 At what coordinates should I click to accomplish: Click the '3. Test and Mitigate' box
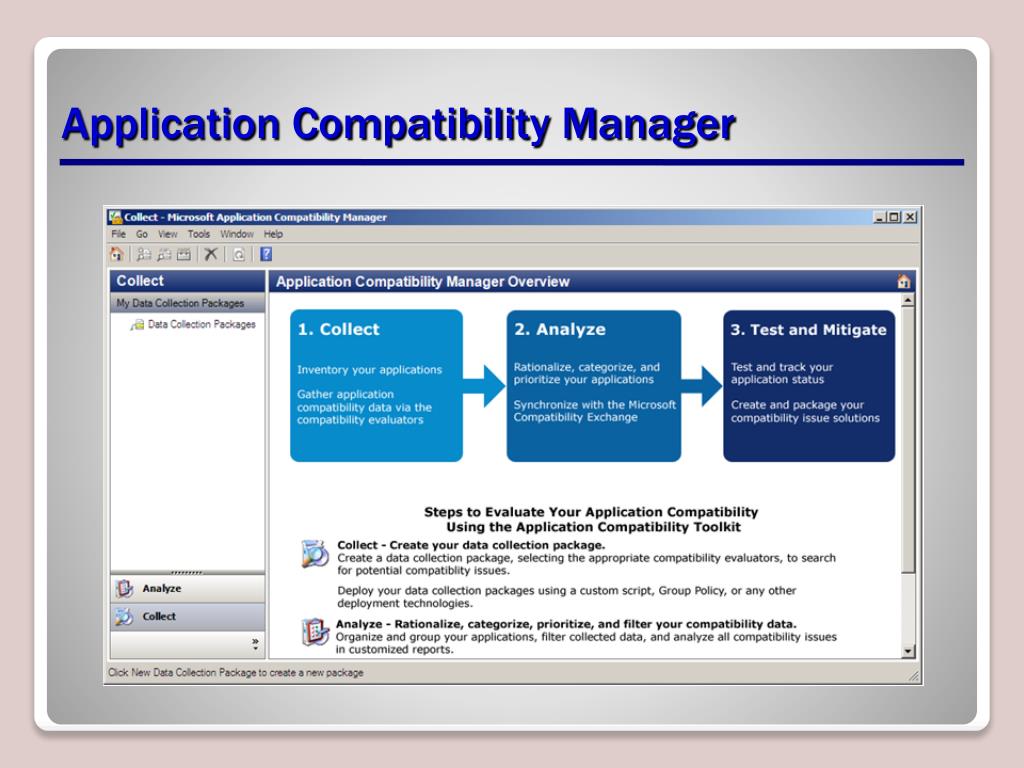tap(809, 385)
